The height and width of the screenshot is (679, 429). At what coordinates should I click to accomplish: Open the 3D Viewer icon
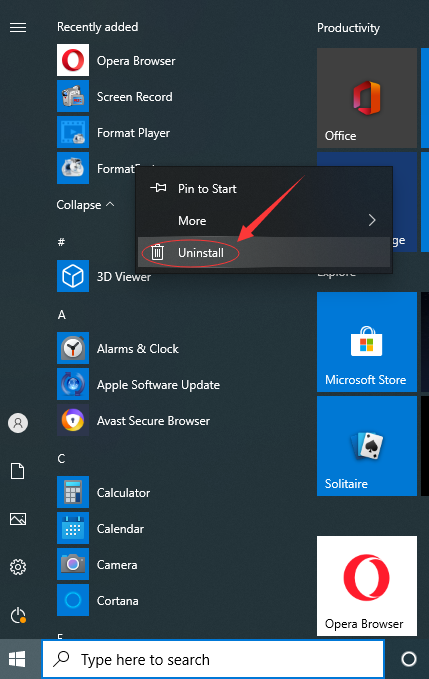pos(73,276)
